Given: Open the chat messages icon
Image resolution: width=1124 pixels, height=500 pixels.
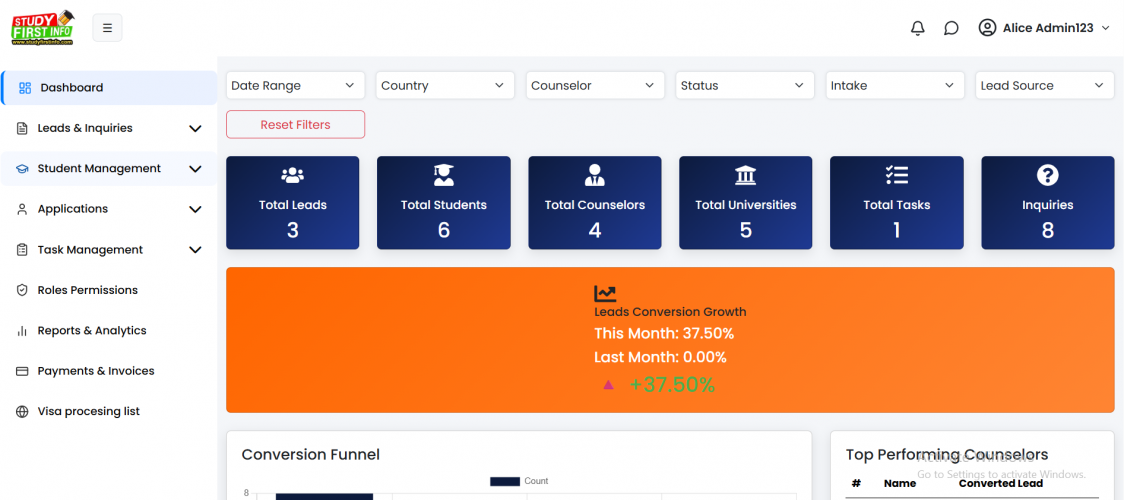Looking at the screenshot, I should coord(951,28).
